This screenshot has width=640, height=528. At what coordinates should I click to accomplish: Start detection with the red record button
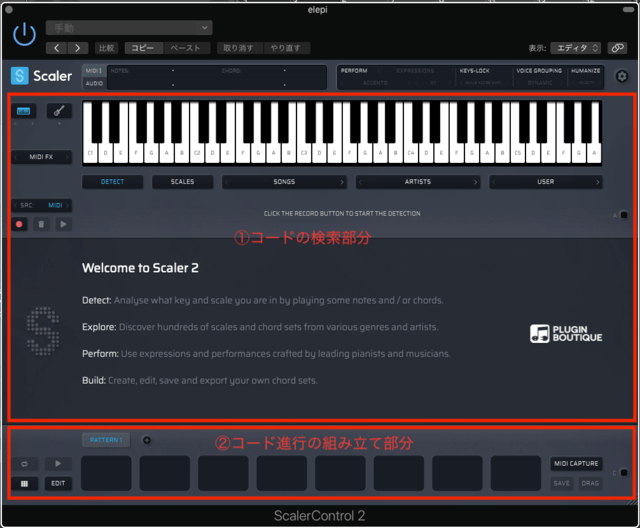(x=19, y=224)
